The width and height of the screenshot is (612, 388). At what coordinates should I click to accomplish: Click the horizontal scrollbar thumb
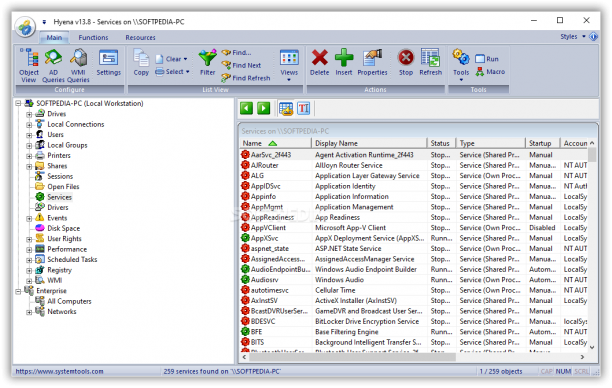pyautogui.click(x=352, y=357)
